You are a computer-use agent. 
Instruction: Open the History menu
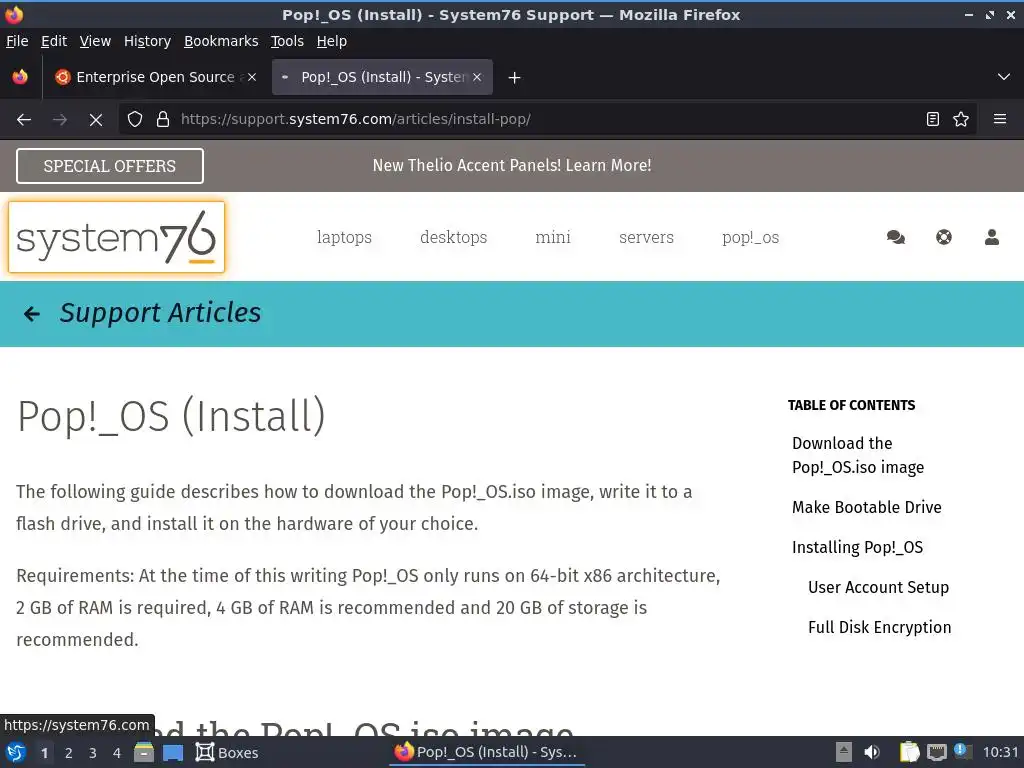coord(147,41)
